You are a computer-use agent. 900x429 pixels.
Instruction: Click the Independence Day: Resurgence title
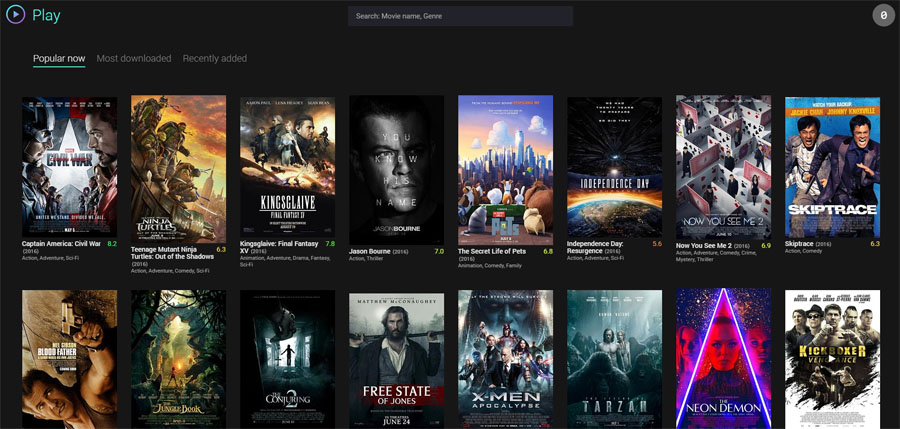[x=596, y=248]
